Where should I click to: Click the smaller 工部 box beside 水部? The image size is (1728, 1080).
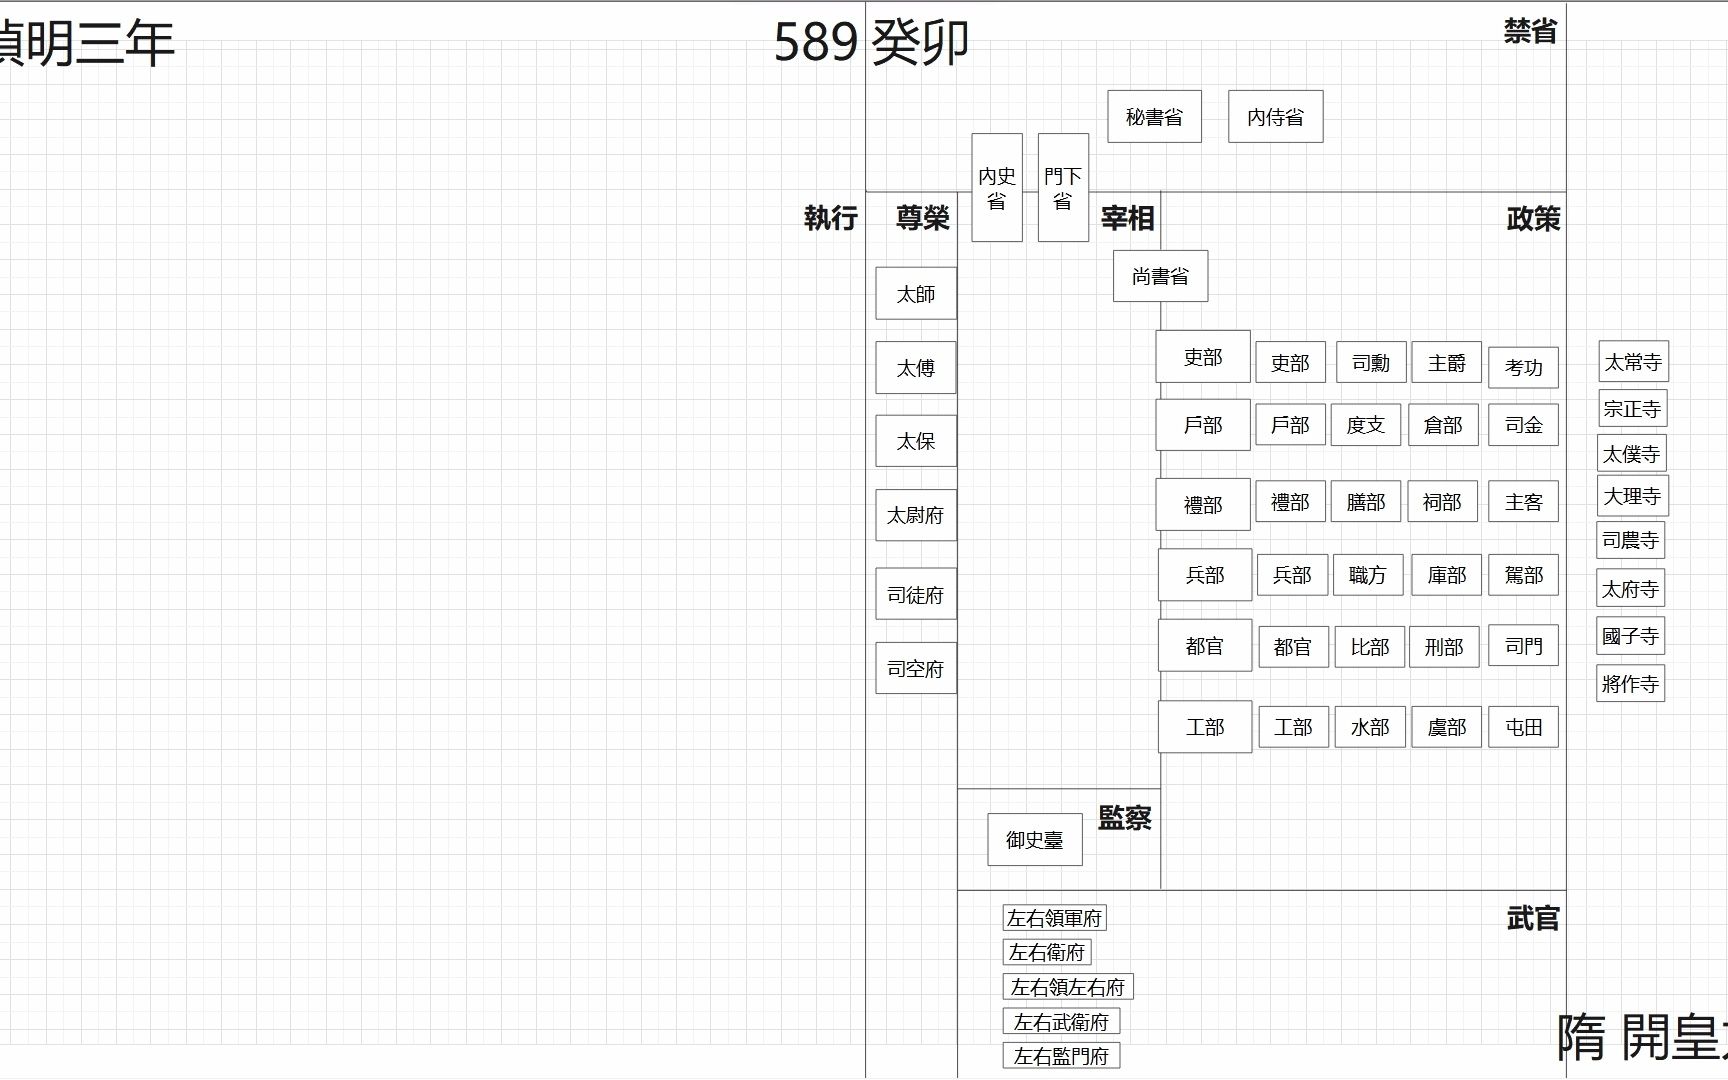click(1293, 727)
